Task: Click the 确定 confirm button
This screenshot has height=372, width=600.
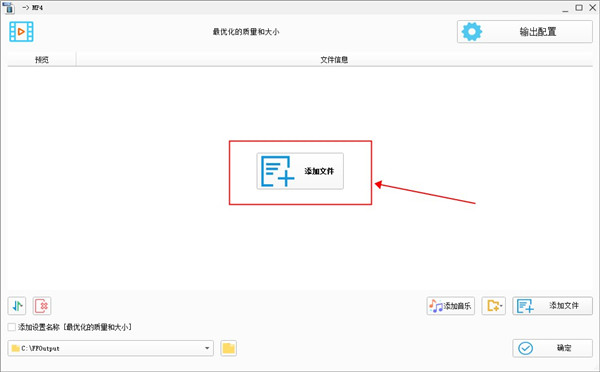Action: pos(553,348)
